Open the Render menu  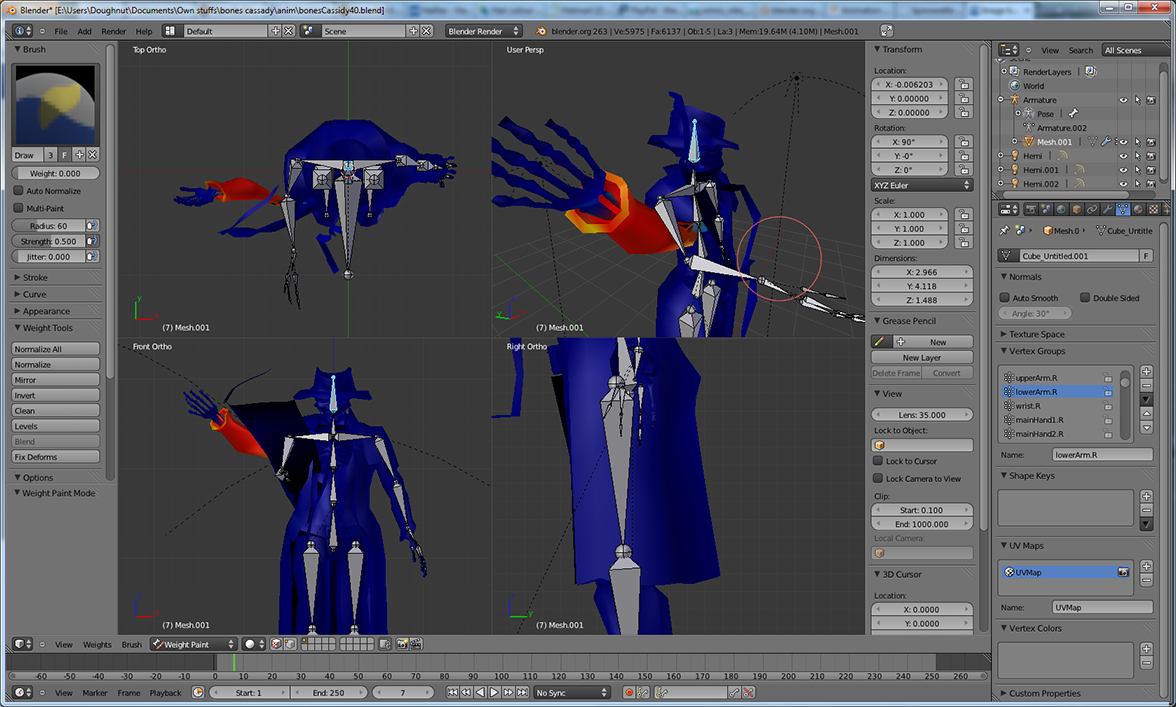(113, 31)
